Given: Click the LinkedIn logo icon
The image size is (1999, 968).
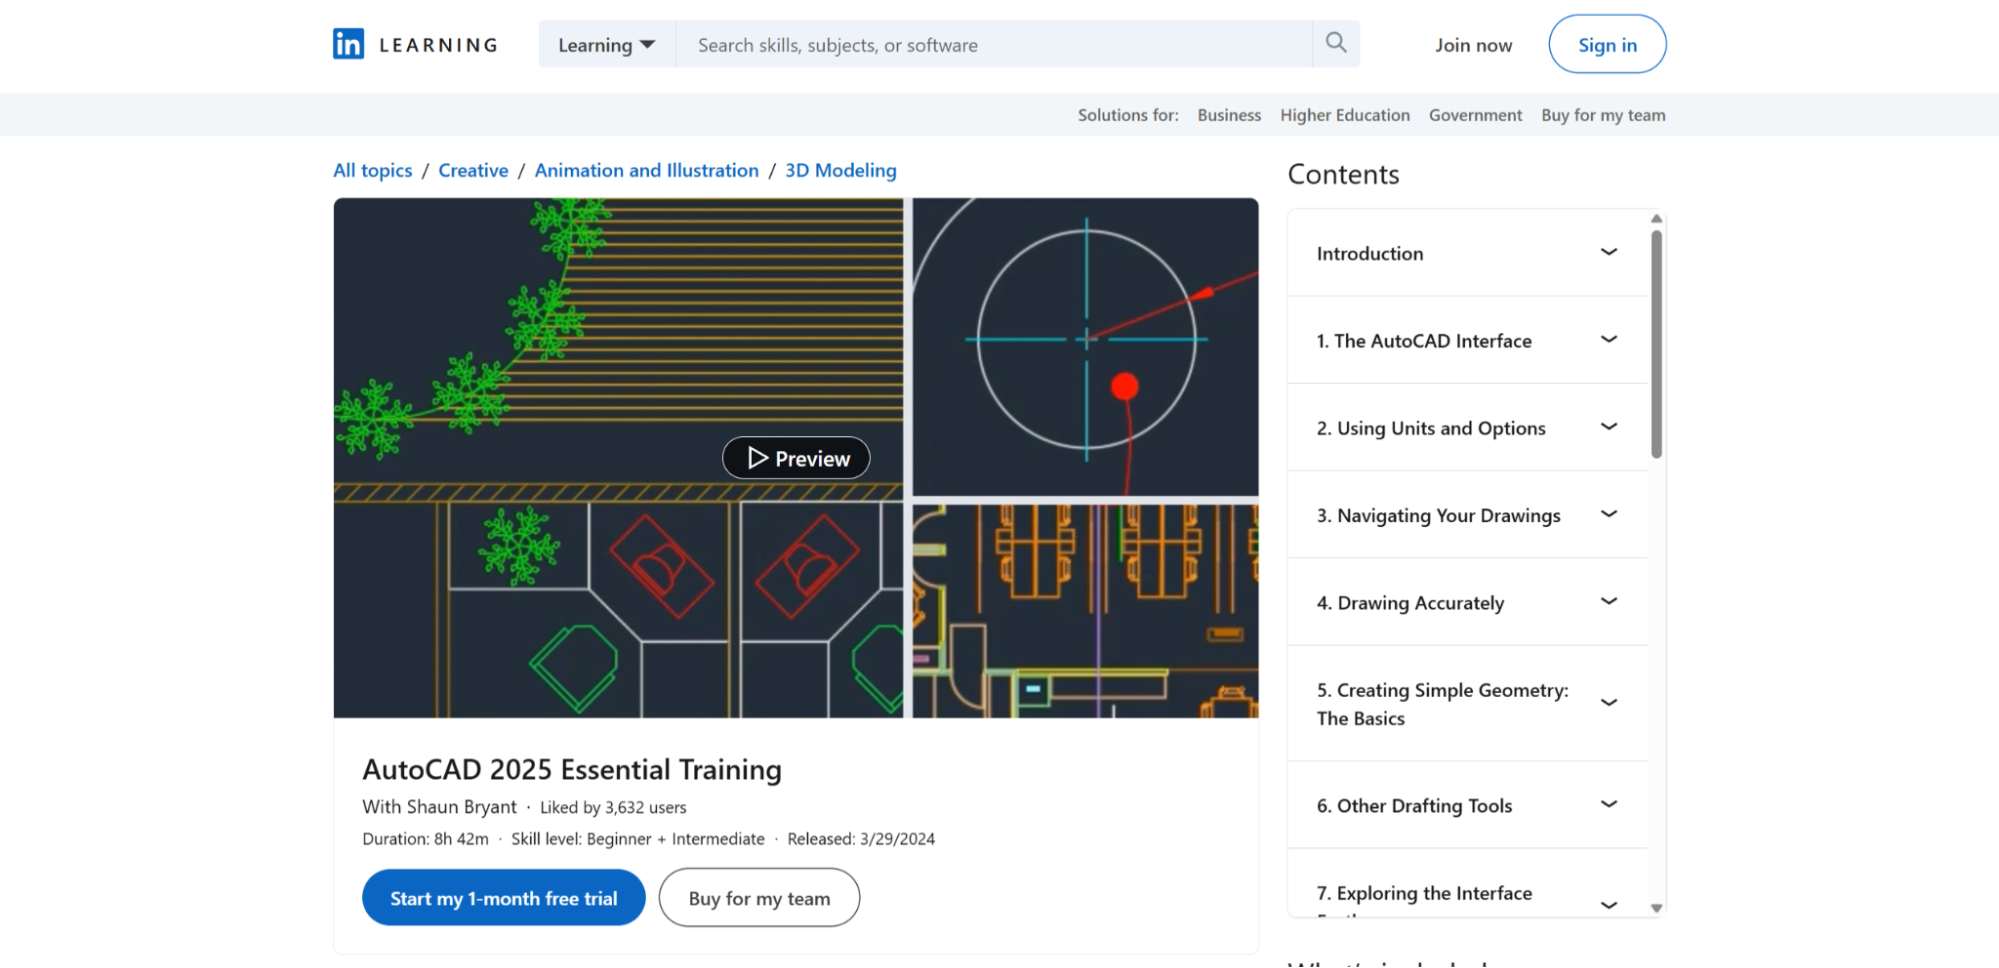Looking at the screenshot, I should (x=348, y=44).
